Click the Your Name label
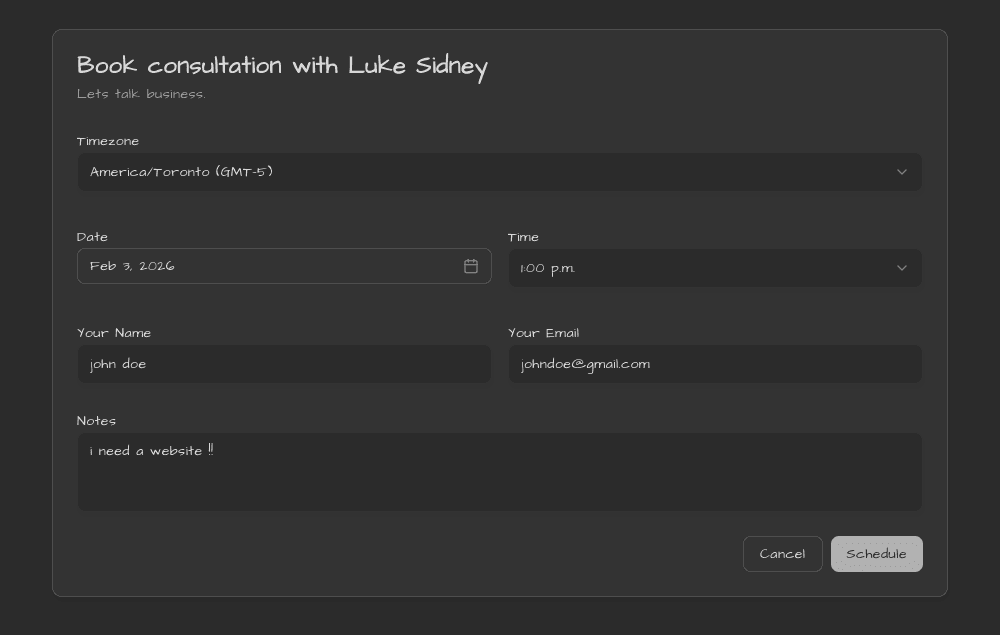 [x=114, y=333]
